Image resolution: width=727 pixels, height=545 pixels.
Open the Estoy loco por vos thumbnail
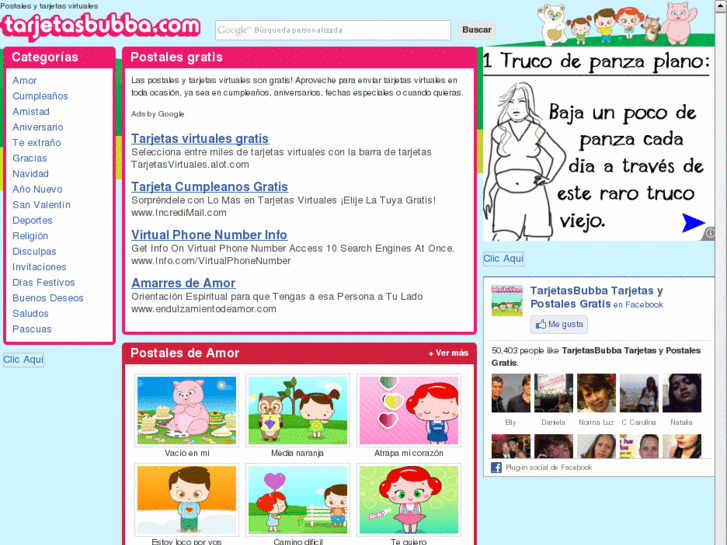pyautogui.click(x=186, y=500)
